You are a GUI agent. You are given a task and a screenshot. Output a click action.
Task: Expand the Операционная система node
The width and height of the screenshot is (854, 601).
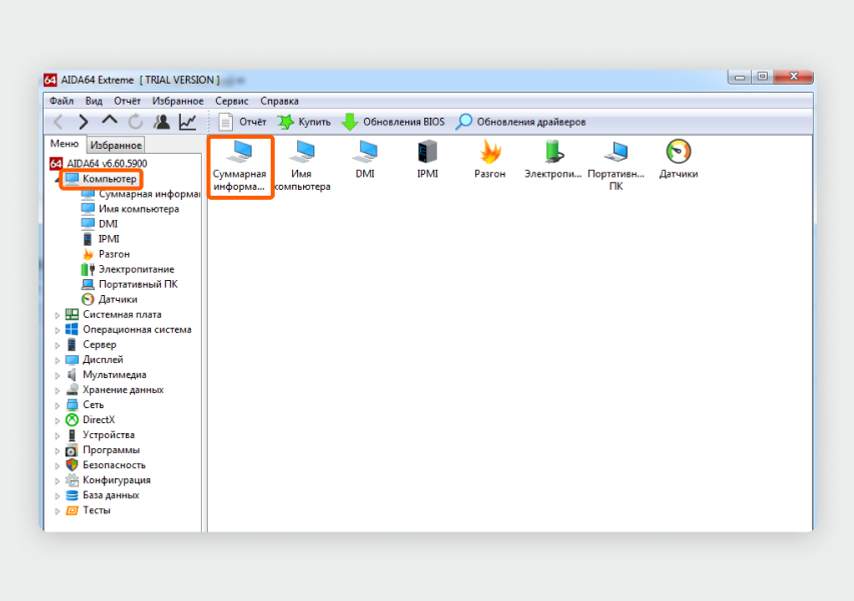(57, 330)
